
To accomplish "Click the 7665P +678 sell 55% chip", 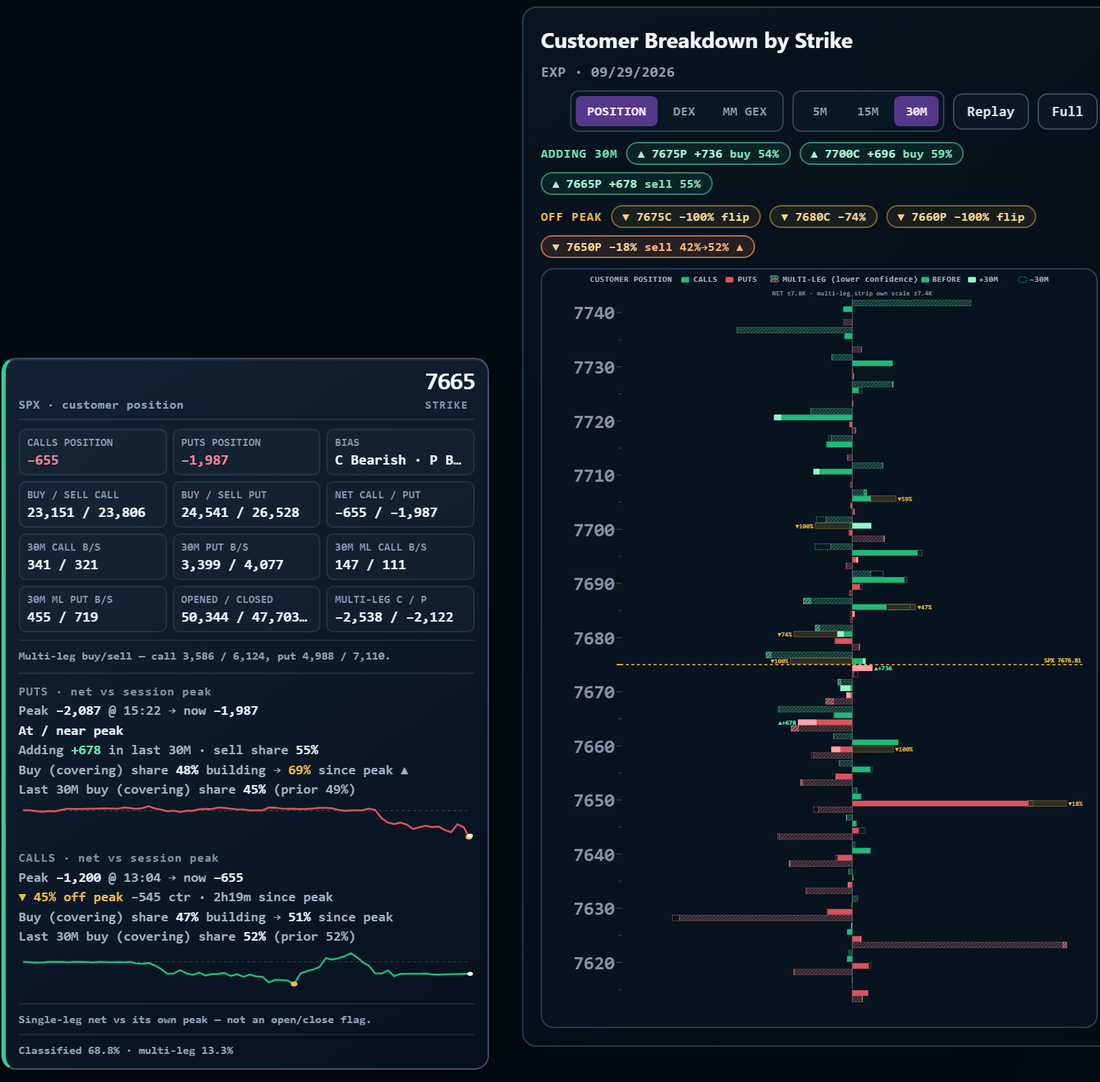I will click(x=626, y=184).
